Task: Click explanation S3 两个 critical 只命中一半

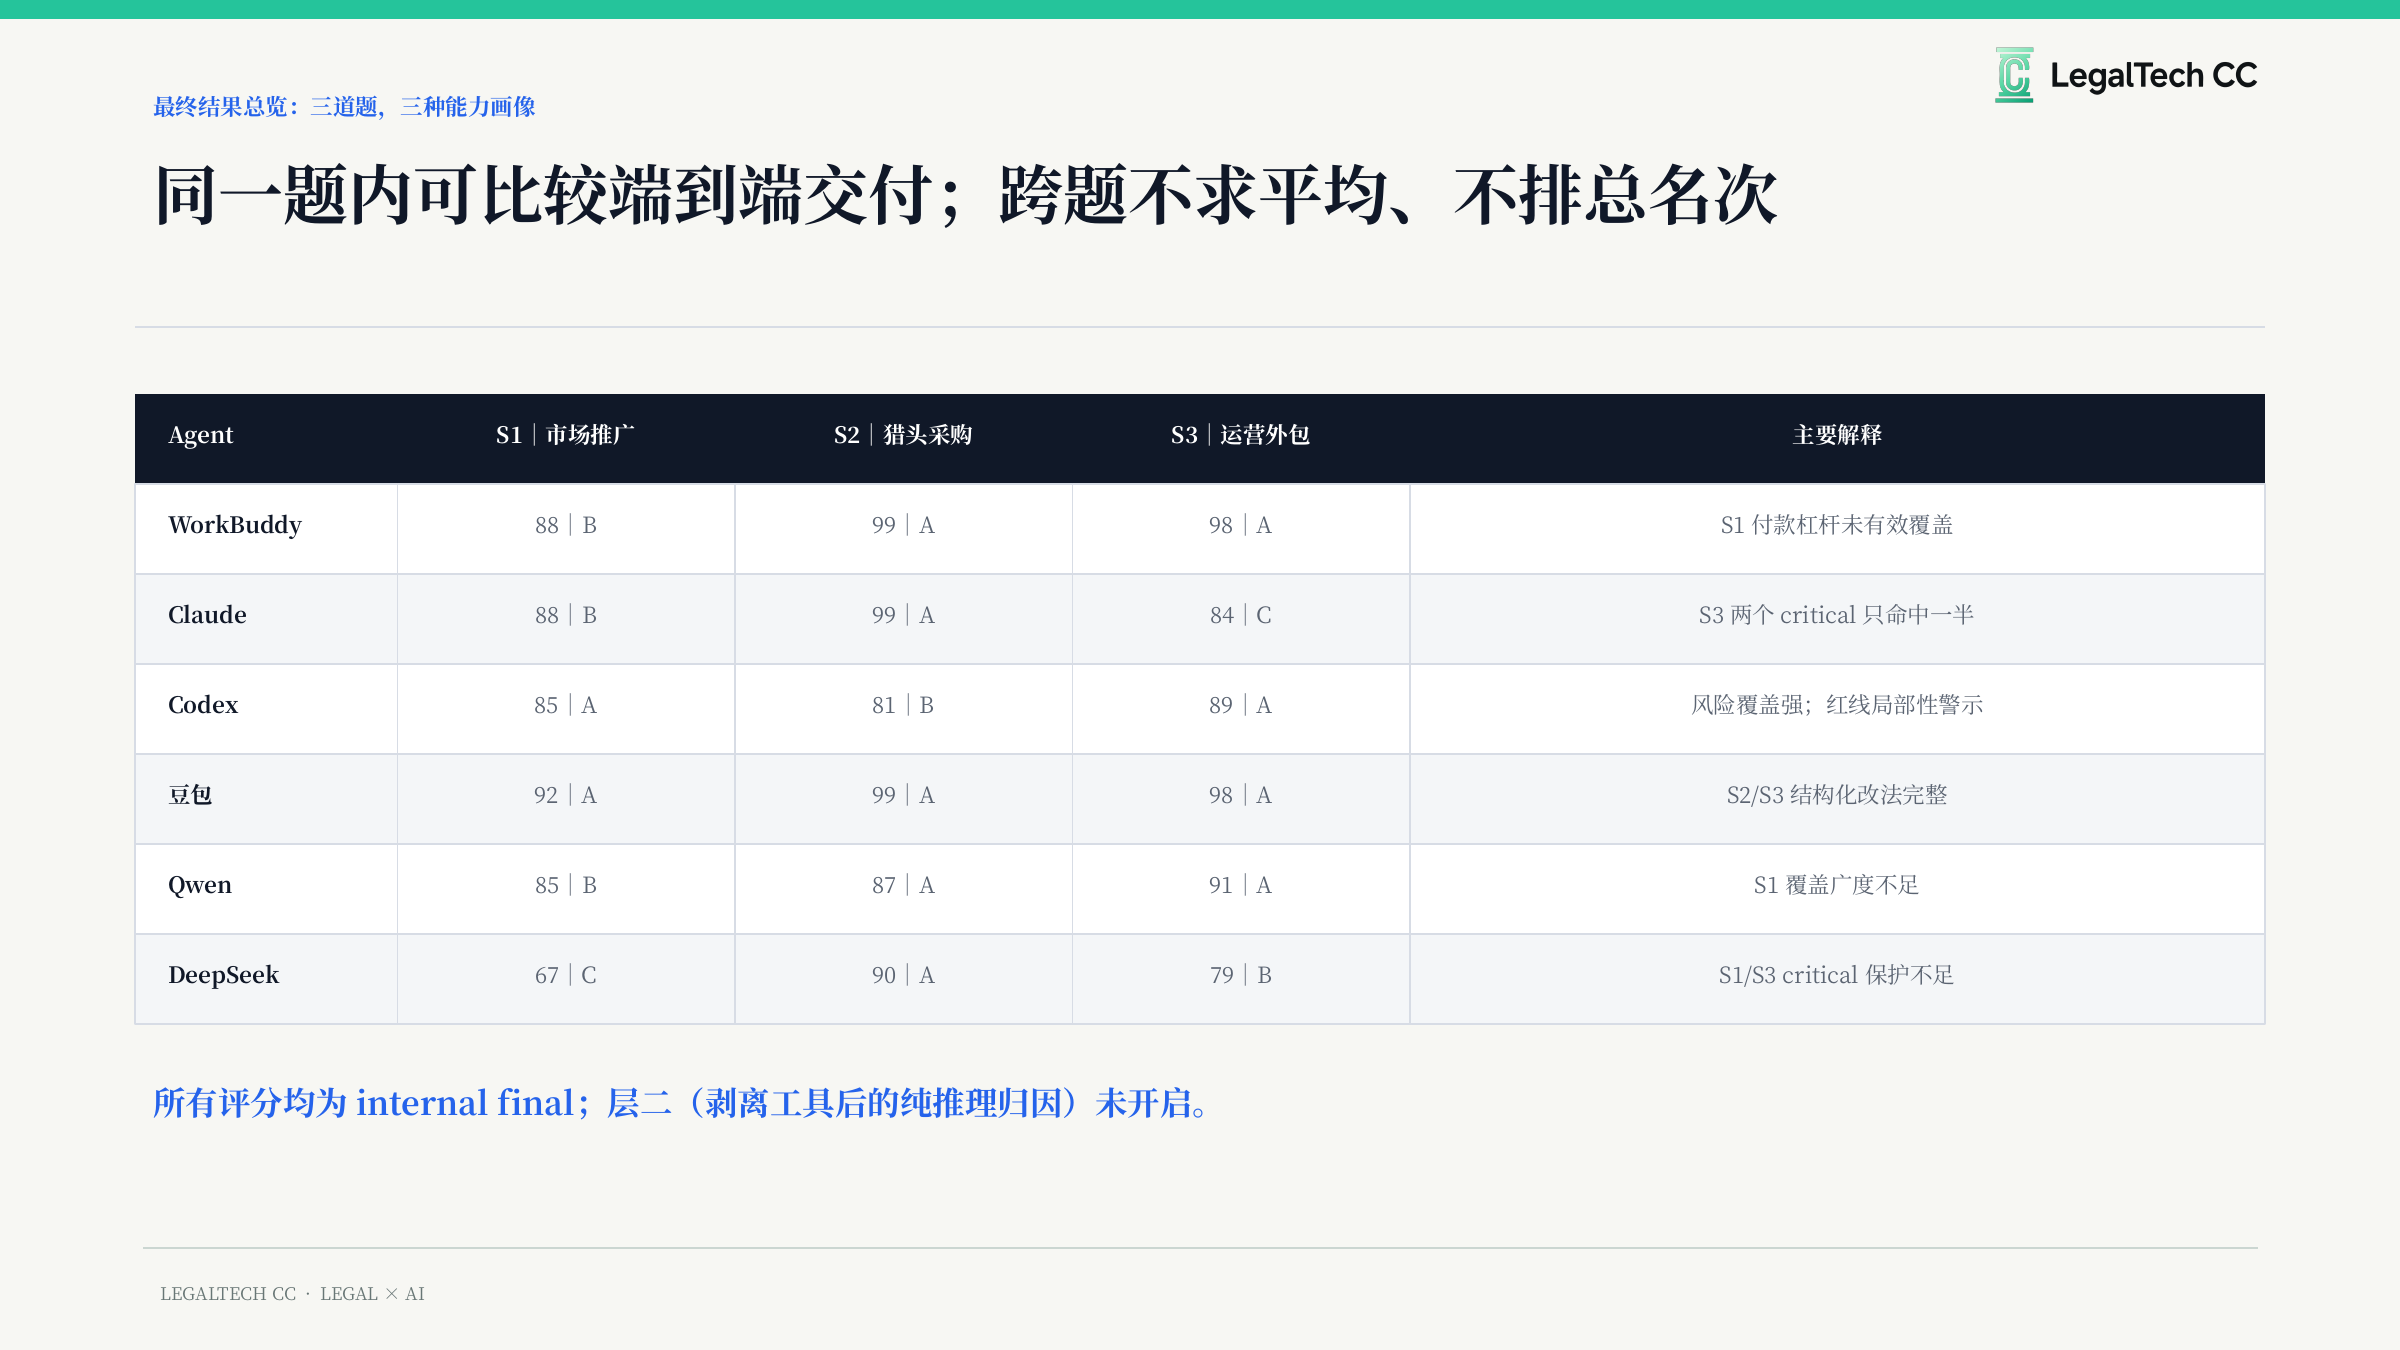Action: [1837, 615]
